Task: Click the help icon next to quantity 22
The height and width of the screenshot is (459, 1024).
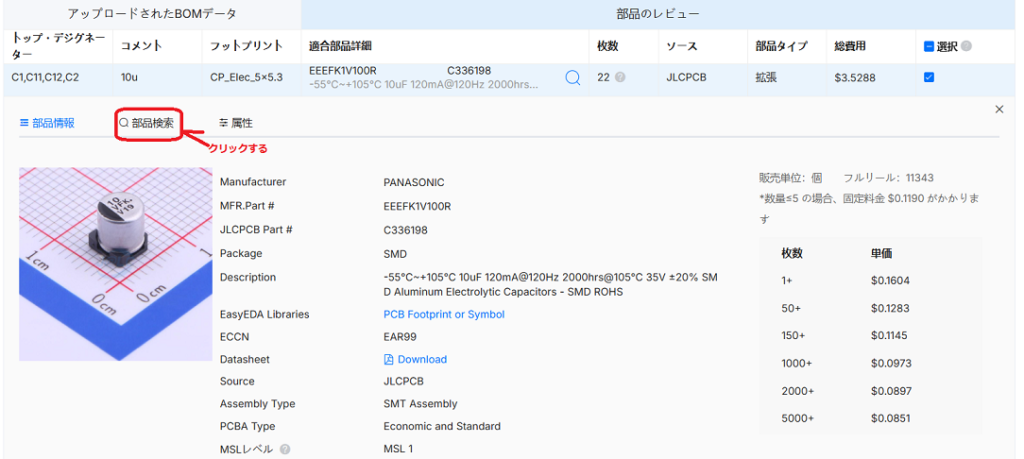Action: 620,77
